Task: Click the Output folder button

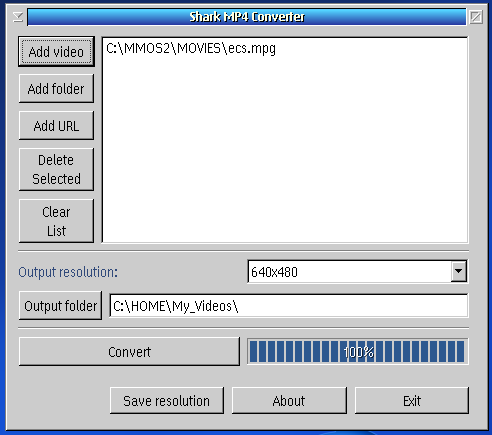Action: (60, 306)
